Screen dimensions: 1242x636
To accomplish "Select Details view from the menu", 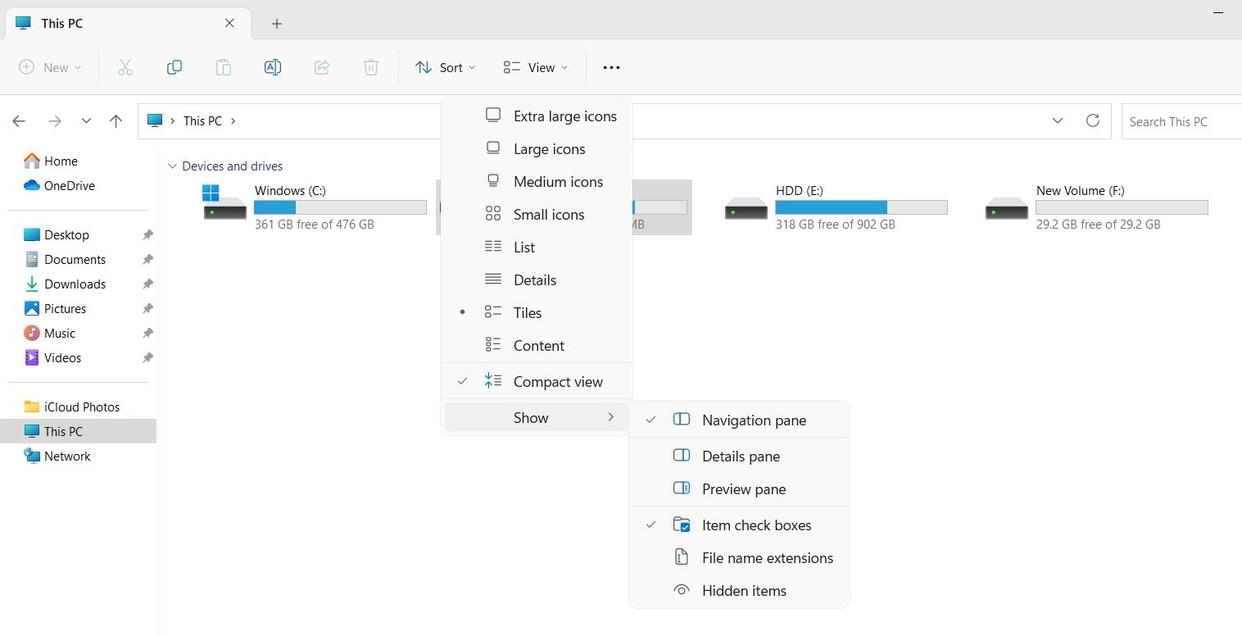I will pyautogui.click(x=535, y=279).
